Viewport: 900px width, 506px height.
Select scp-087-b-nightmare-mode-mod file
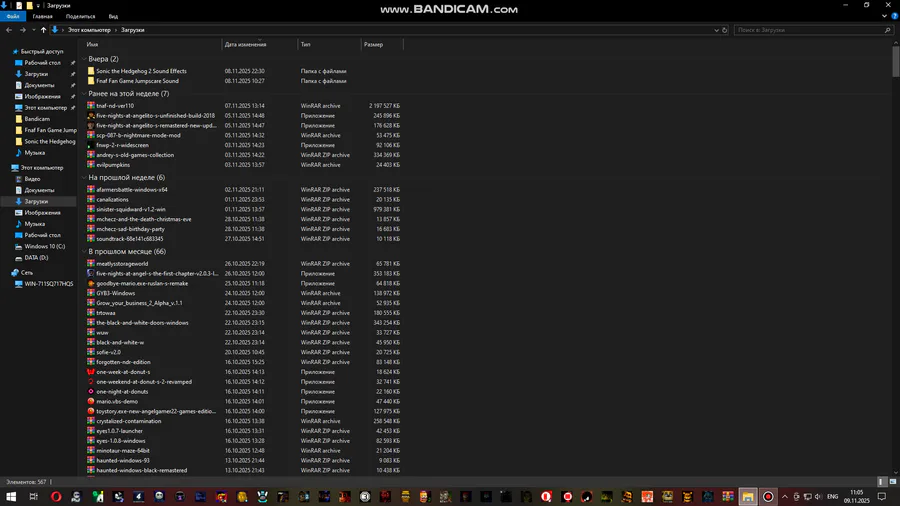coord(138,135)
